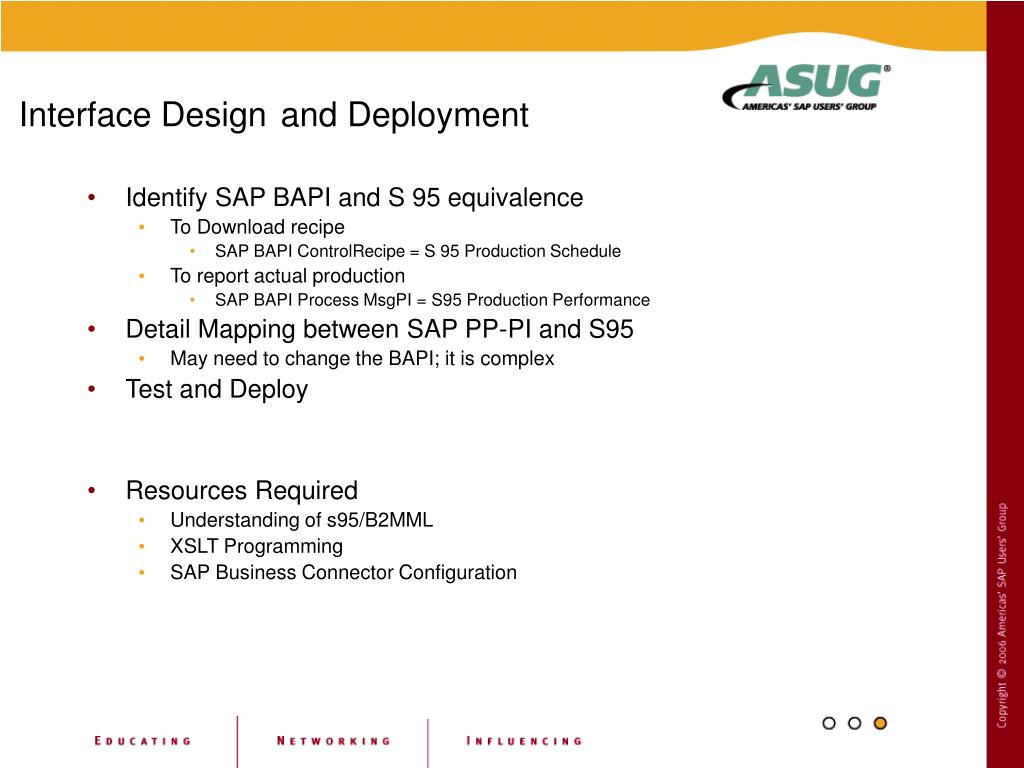Select the orange filled circle indicator
Viewport: 1024px width, 768px height.
click(x=880, y=723)
